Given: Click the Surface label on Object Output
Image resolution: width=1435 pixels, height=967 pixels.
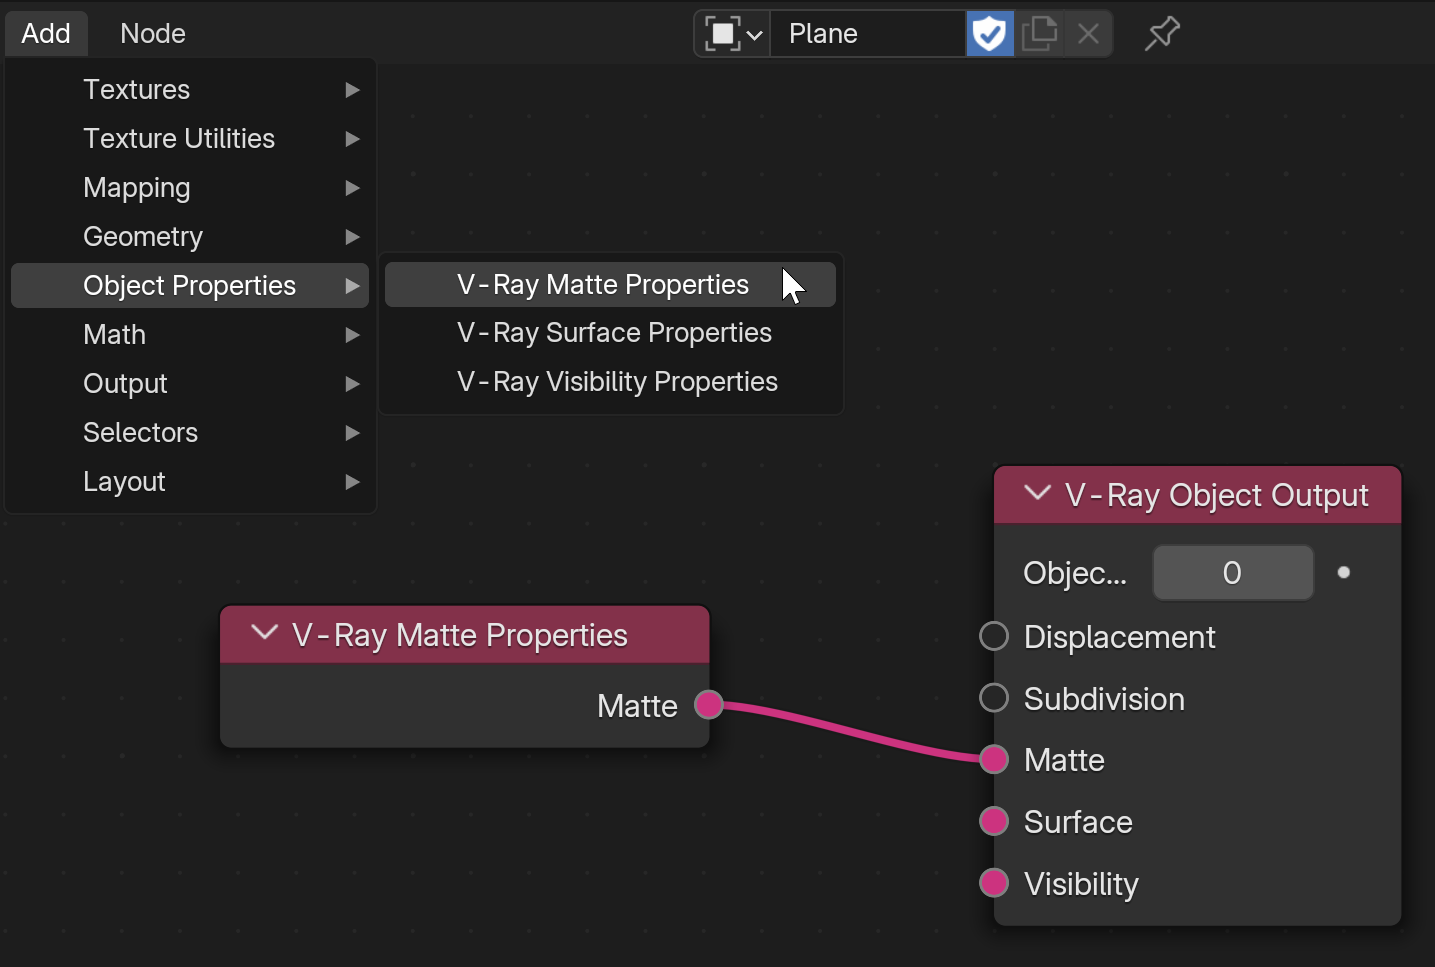Looking at the screenshot, I should tap(1078, 822).
